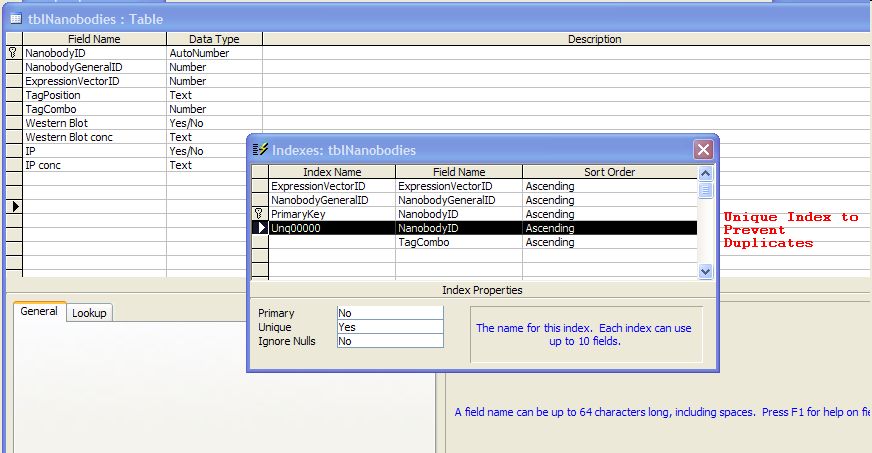Click the primary key icon beside NanobodyID field
872x453 pixels.
pos(13,53)
